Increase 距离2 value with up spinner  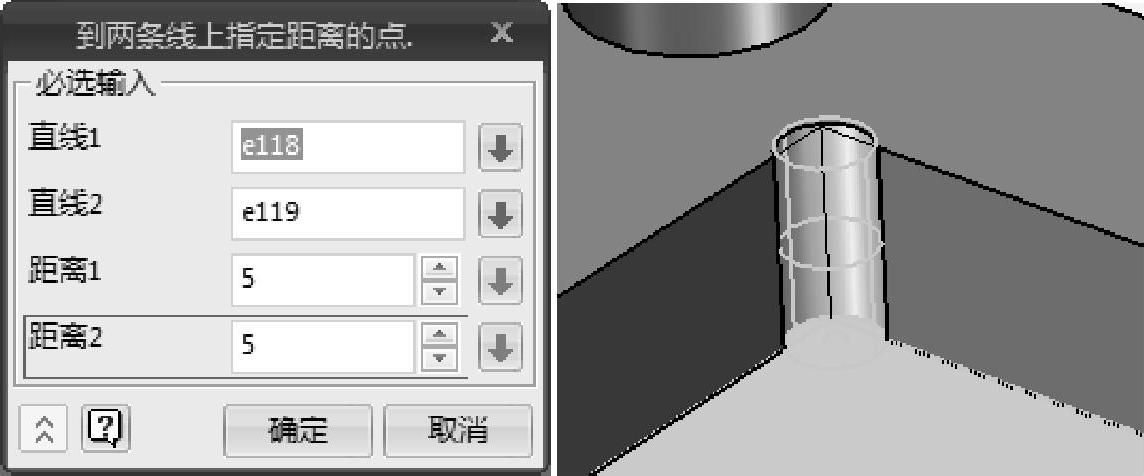439,334
